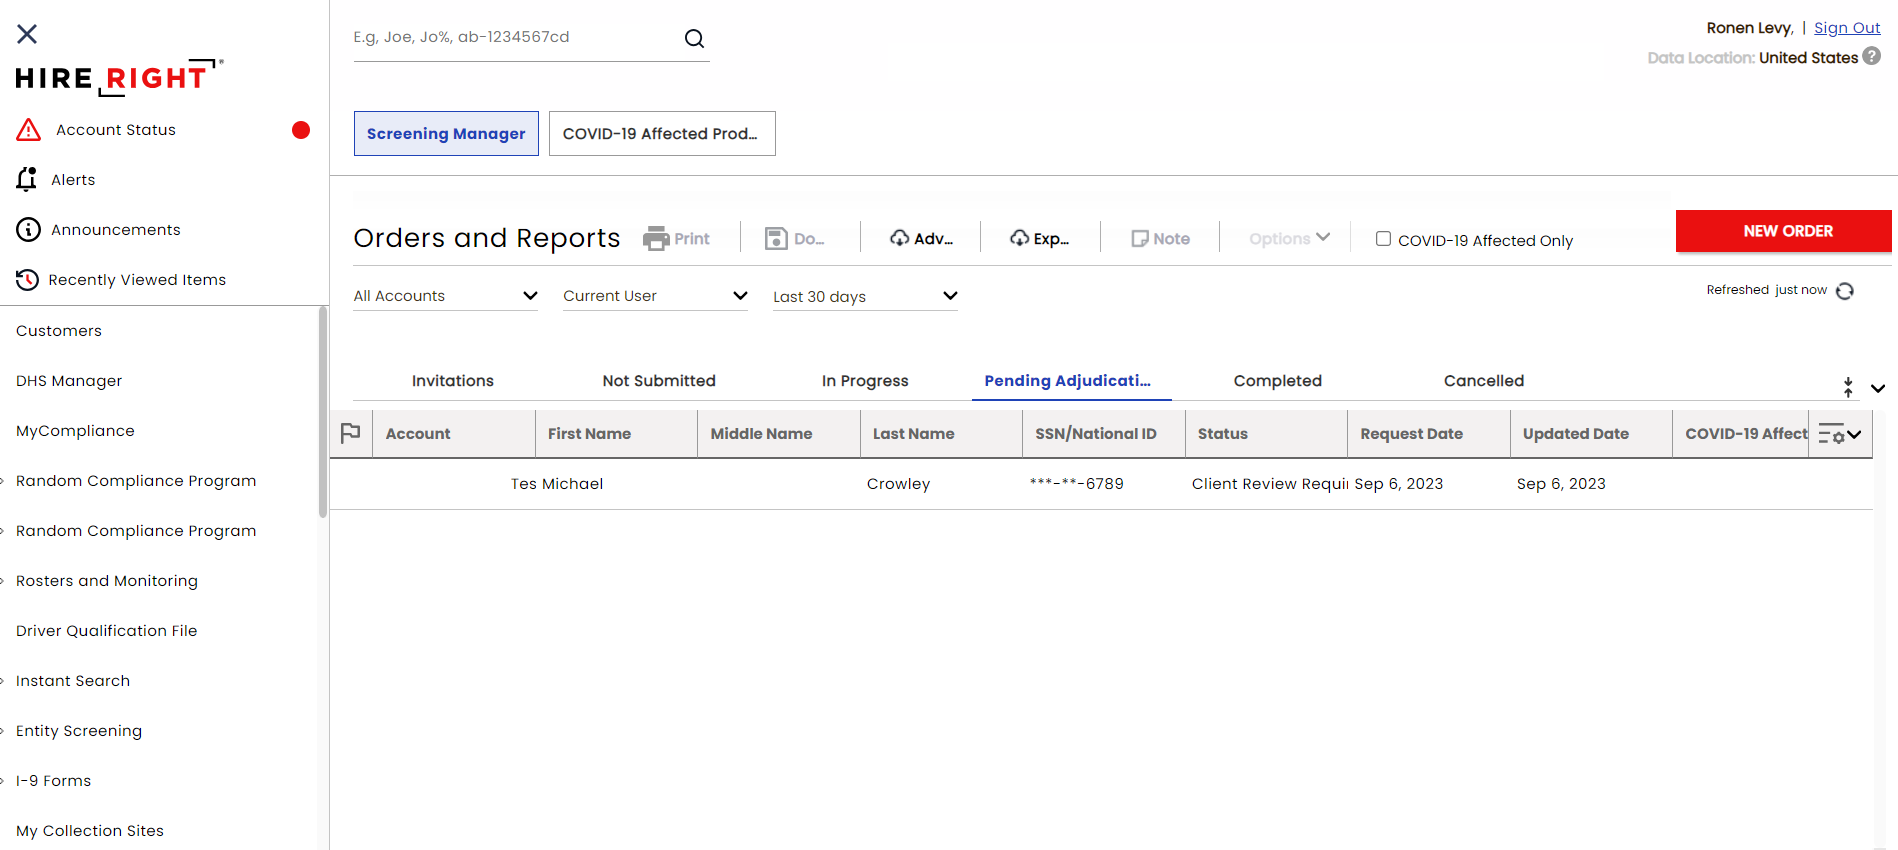Enable COVID-19 Affected Only checkbox

coord(1383,239)
